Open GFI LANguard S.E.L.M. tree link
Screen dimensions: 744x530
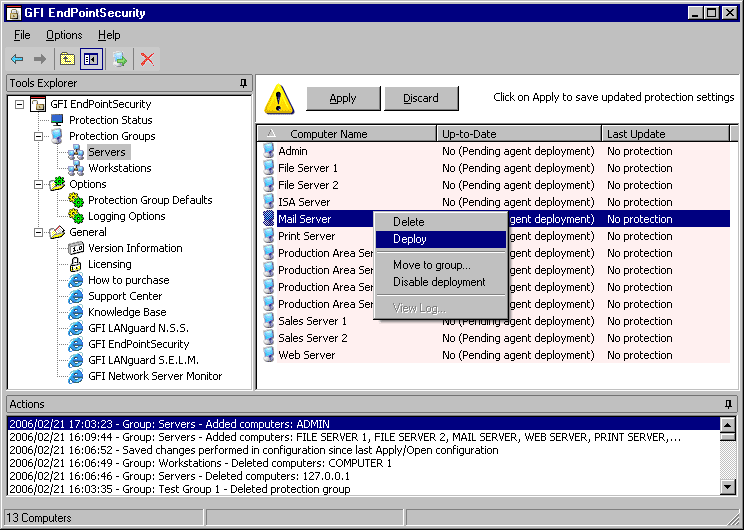tap(143, 360)
